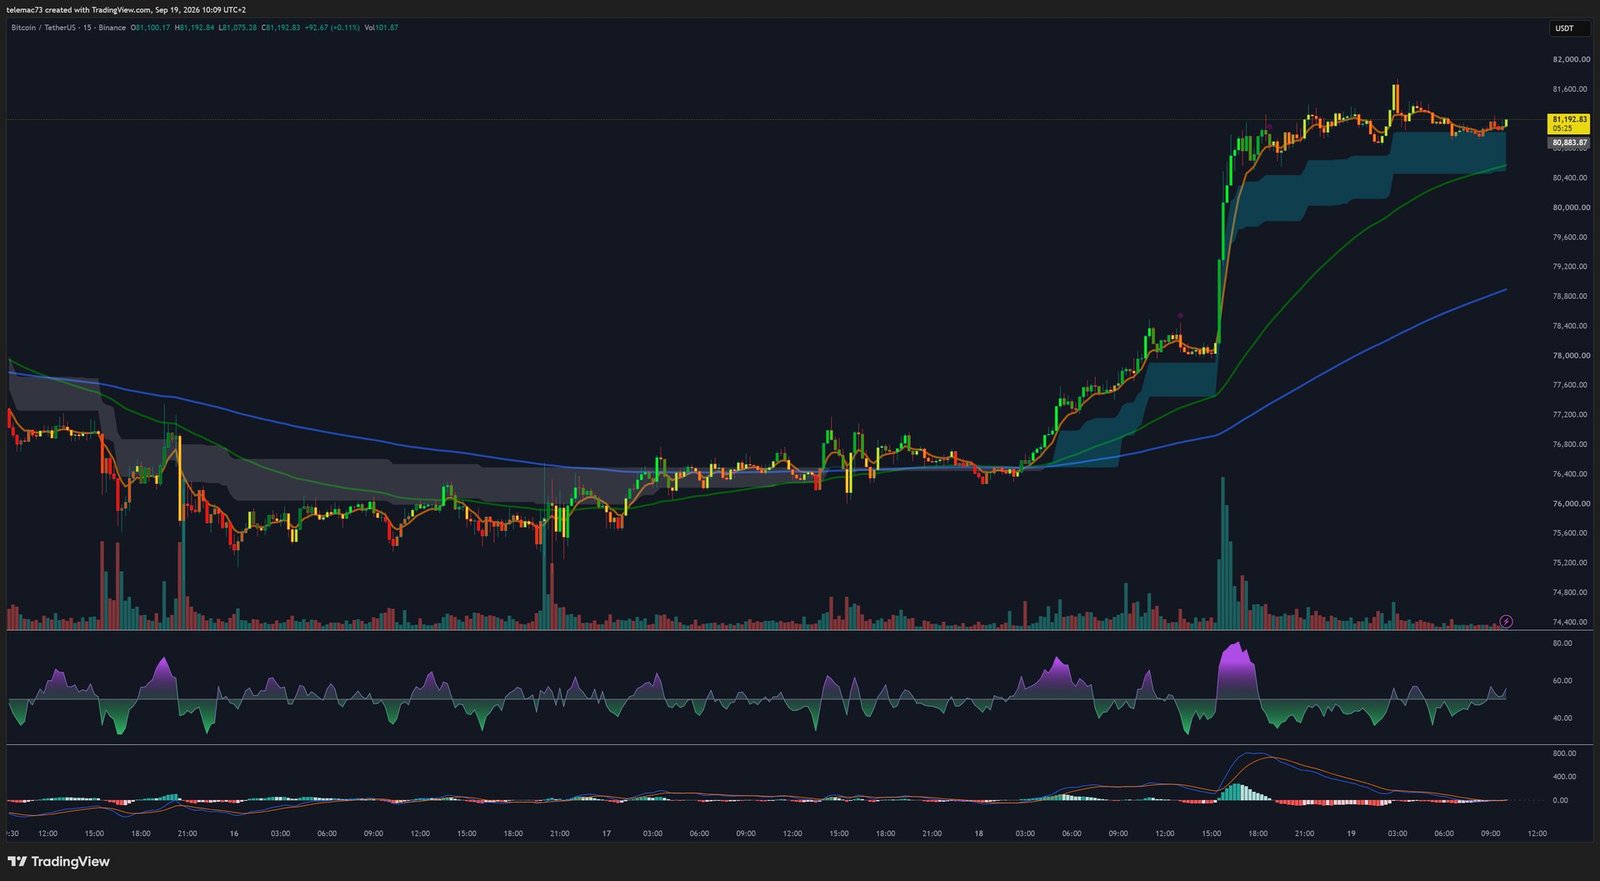Click the close value C81,192.83
Screen dimensions: 1600x881
tap(281, 28)
